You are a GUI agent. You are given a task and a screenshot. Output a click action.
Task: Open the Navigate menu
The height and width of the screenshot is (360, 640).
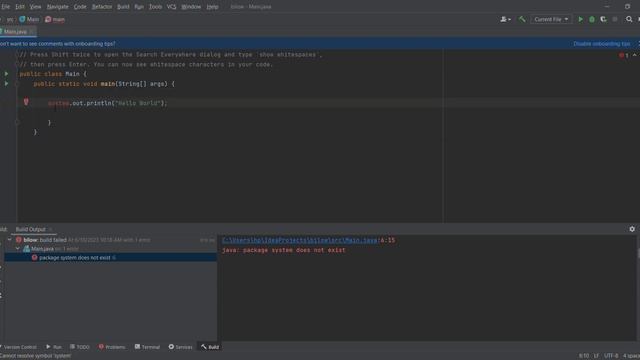[x=57, y=7]
